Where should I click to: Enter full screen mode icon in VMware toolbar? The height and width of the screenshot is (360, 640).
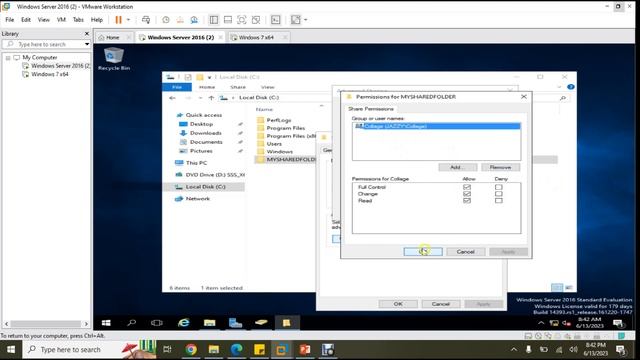242,20
